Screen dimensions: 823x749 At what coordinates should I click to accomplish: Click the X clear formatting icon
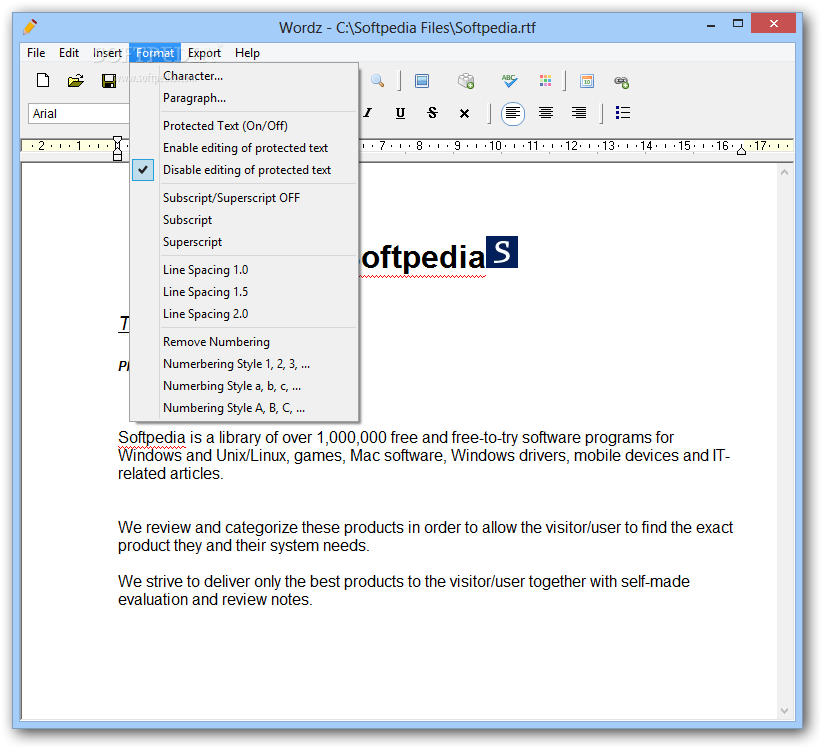coord(464,113)
